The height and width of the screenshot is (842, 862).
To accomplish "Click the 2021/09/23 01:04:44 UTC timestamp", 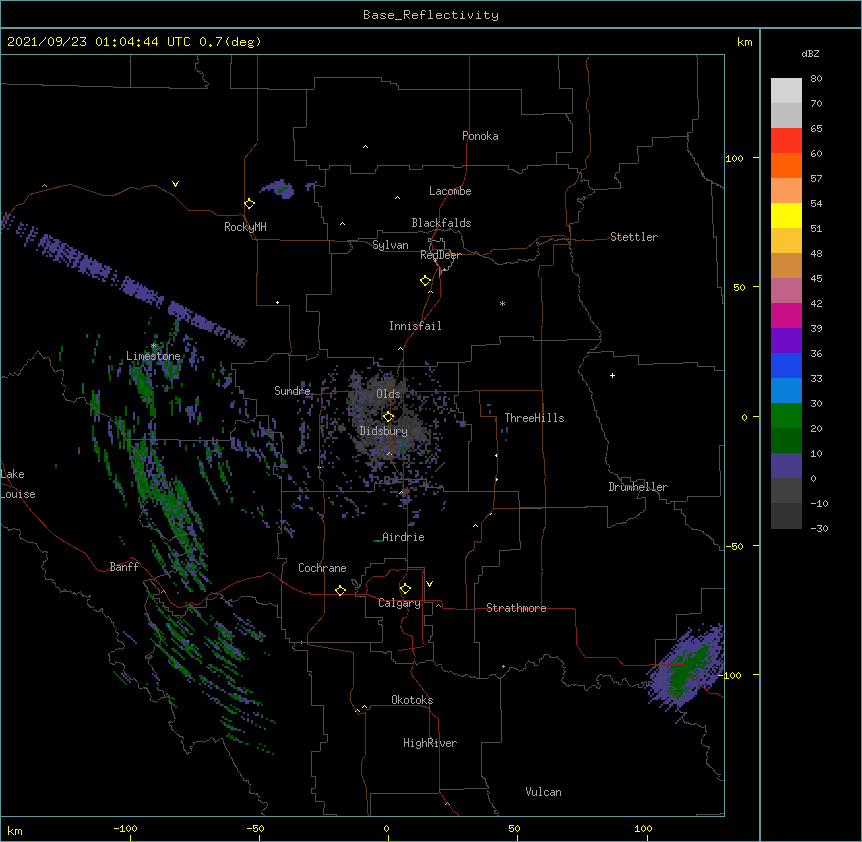I will point(99,42).
